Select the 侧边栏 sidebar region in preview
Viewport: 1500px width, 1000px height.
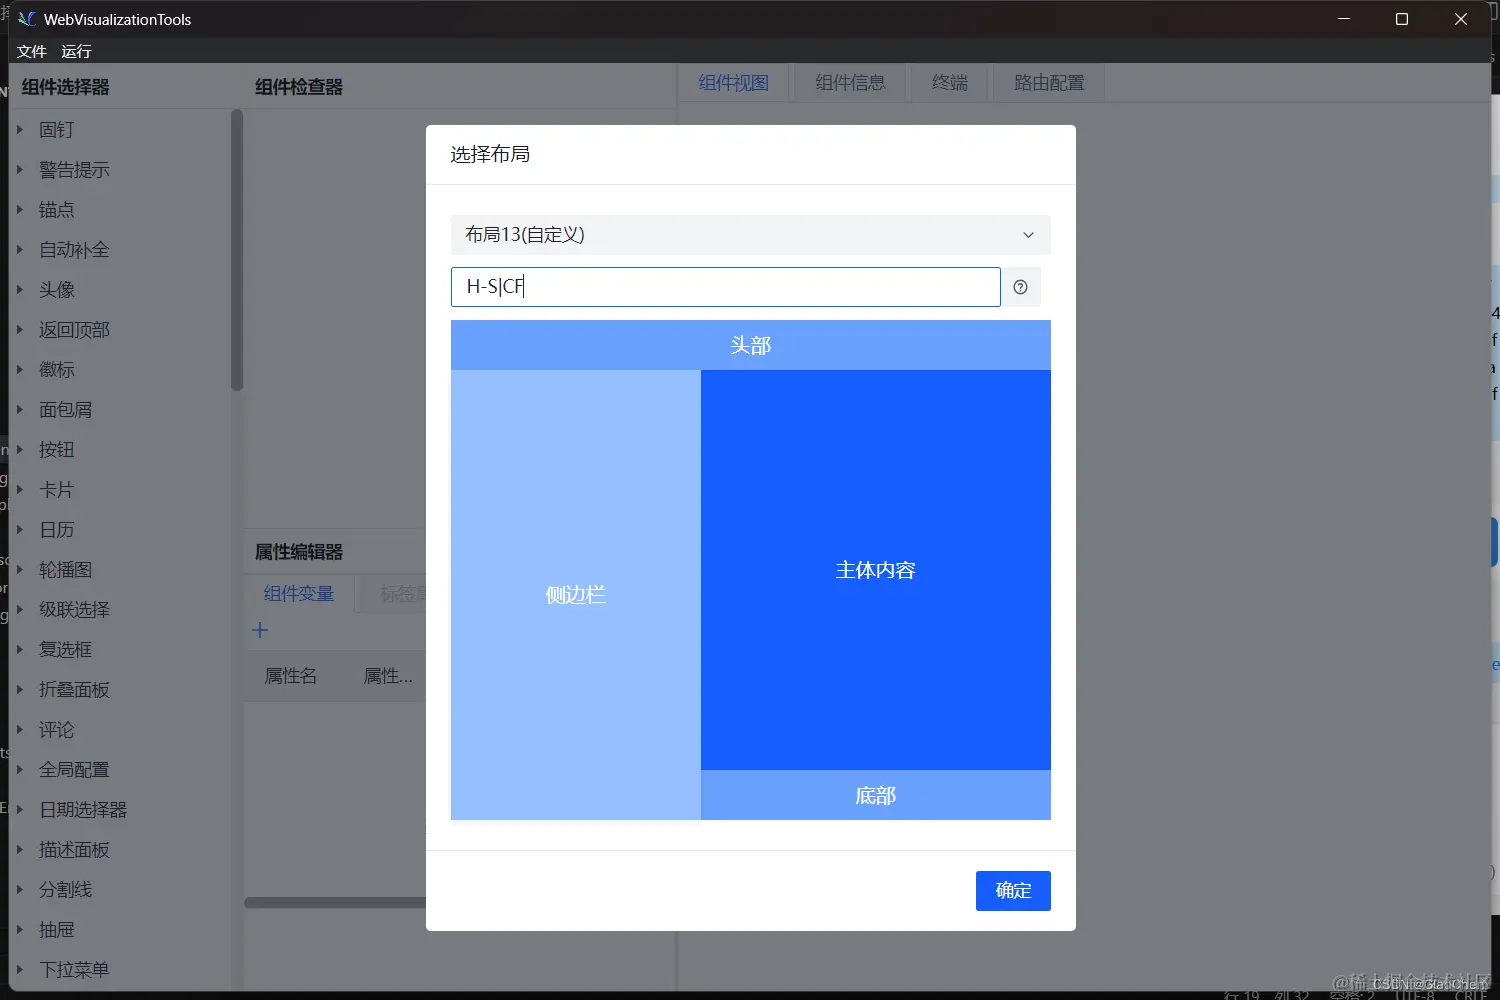tap(575, 595)
